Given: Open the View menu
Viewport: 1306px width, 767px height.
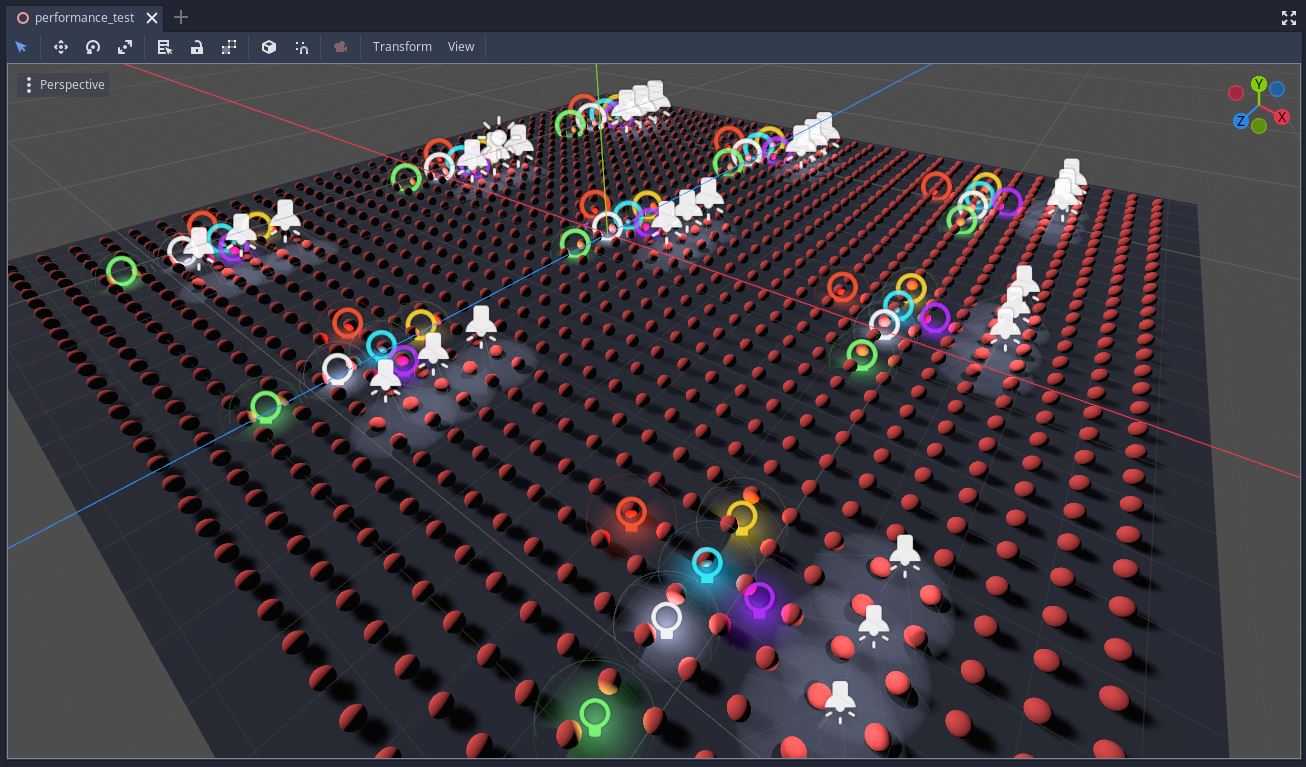Looking at the screenshot, I should point(461,47).
